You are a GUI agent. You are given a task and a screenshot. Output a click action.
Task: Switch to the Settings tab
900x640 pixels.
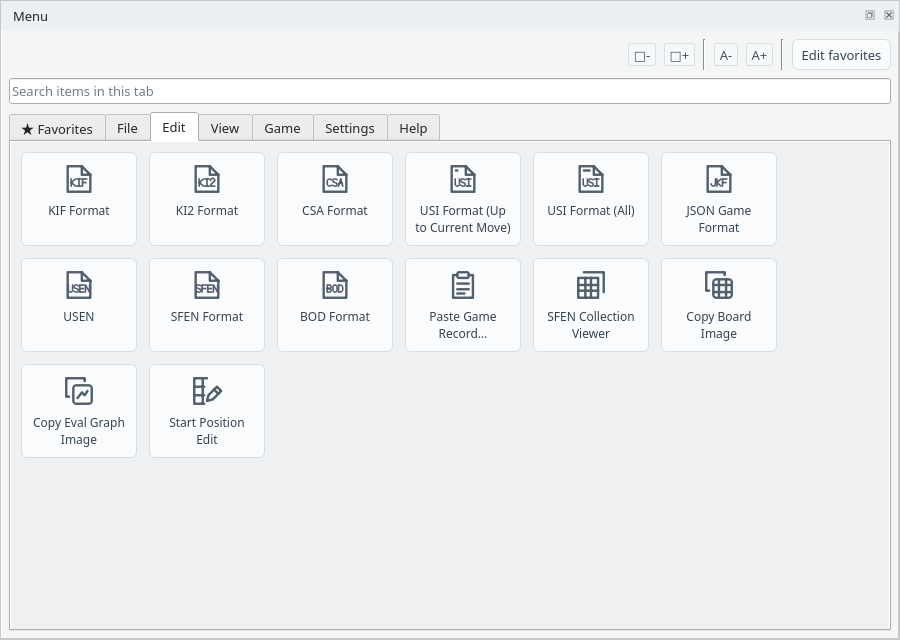click(x=350, y=128)
